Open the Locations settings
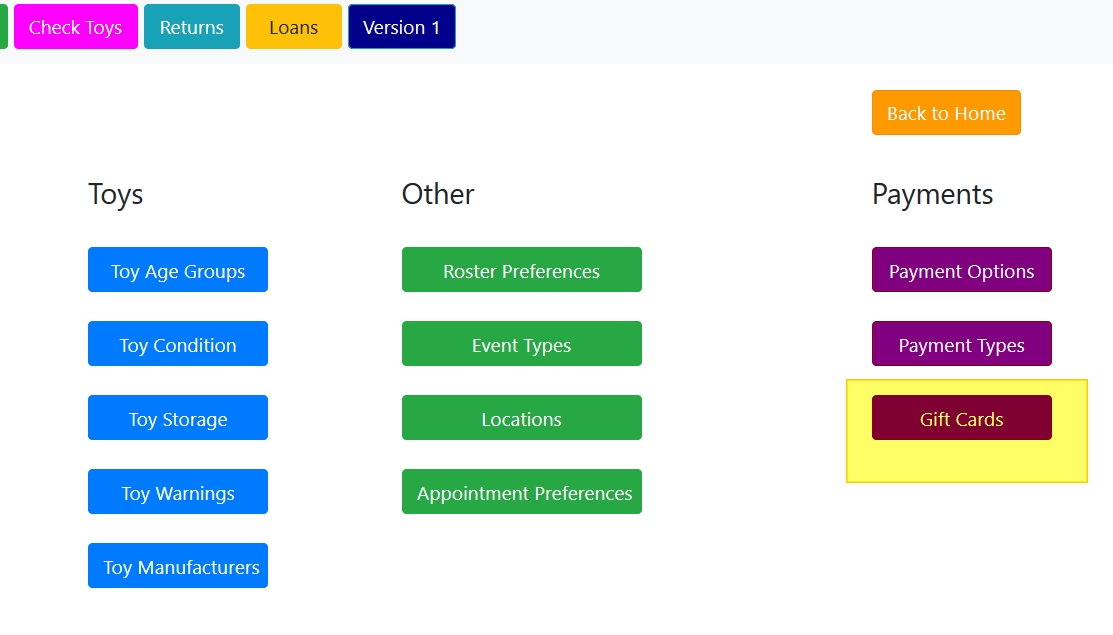 pyautogui.click(x=521, y=418)
